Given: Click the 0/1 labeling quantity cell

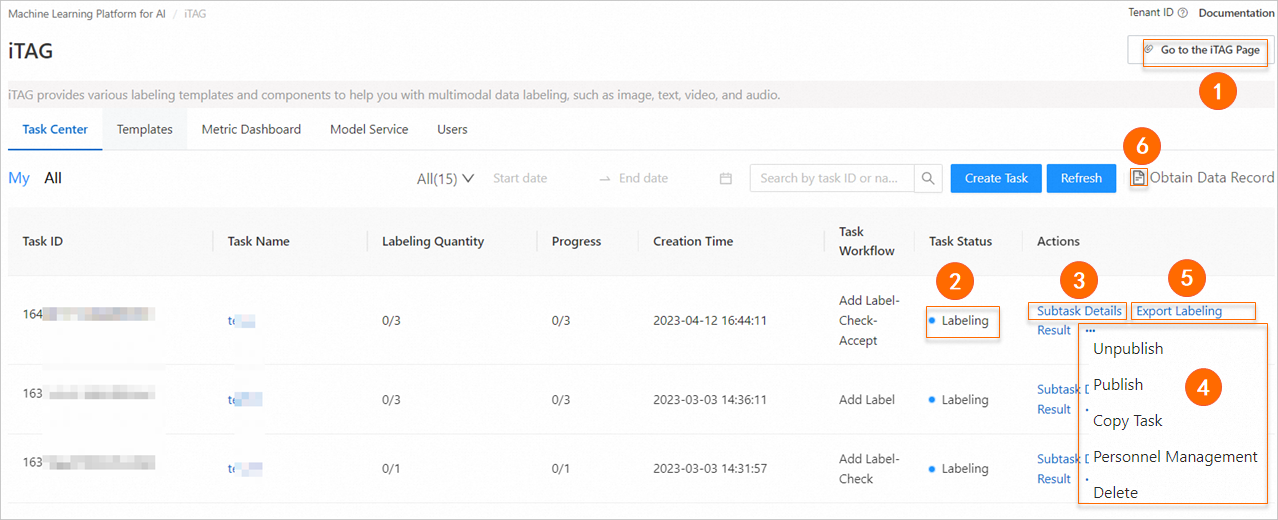Looking at the screenshot, I should point(392,469).
